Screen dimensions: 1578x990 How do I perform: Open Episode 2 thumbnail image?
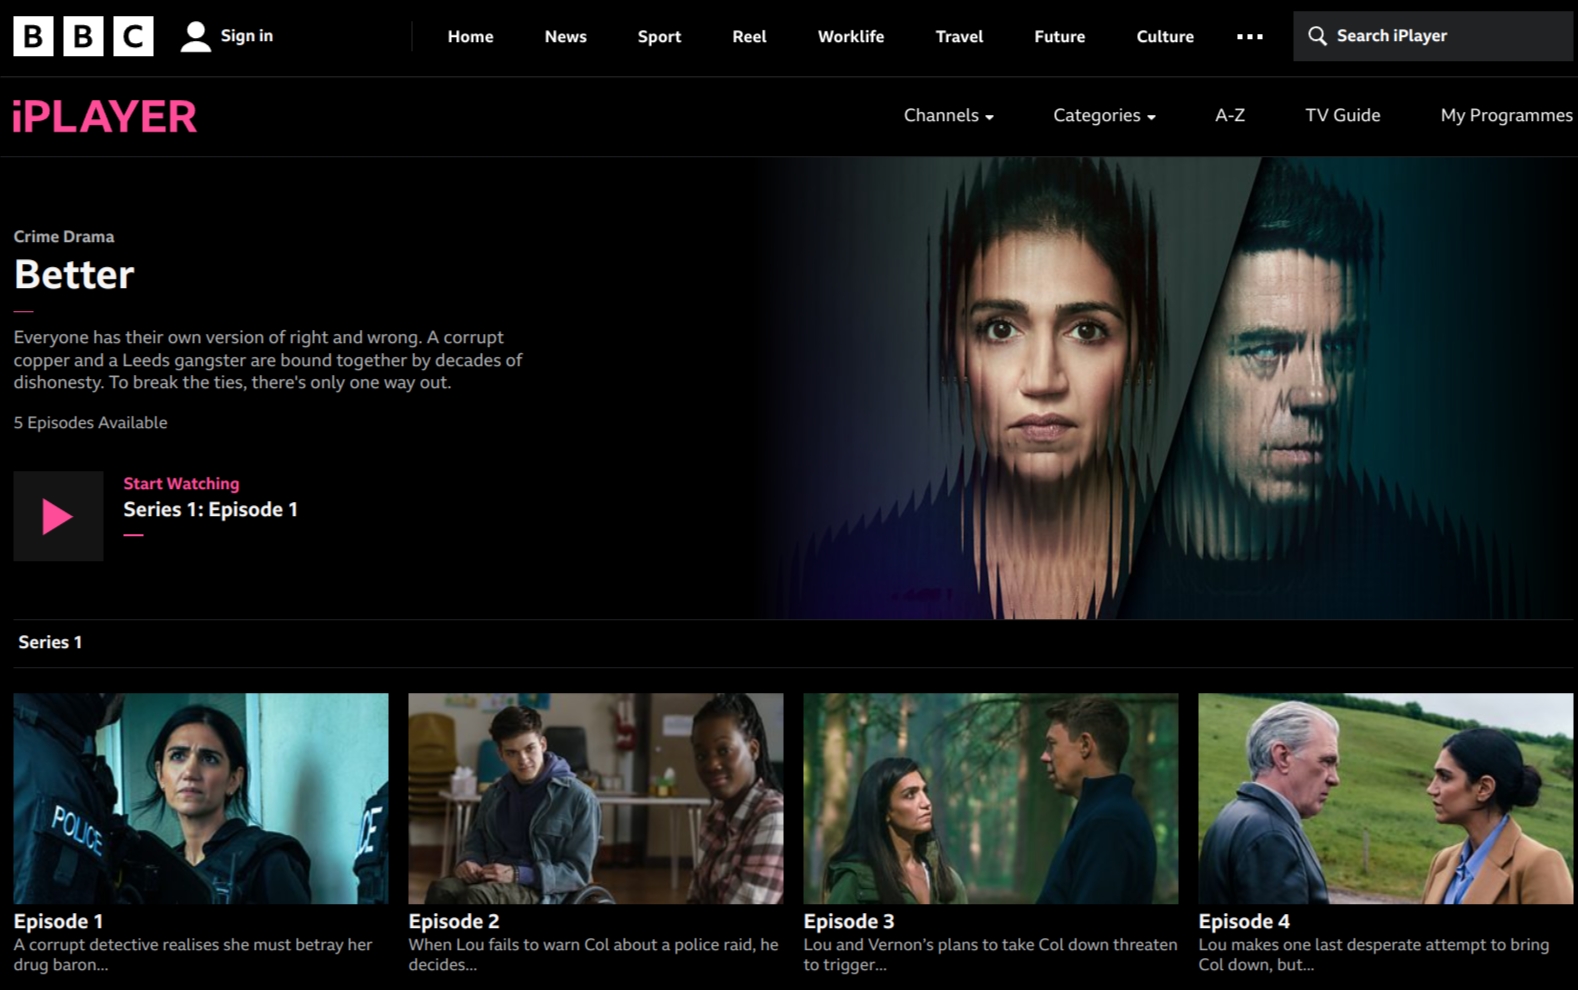(x=595, y=798)
